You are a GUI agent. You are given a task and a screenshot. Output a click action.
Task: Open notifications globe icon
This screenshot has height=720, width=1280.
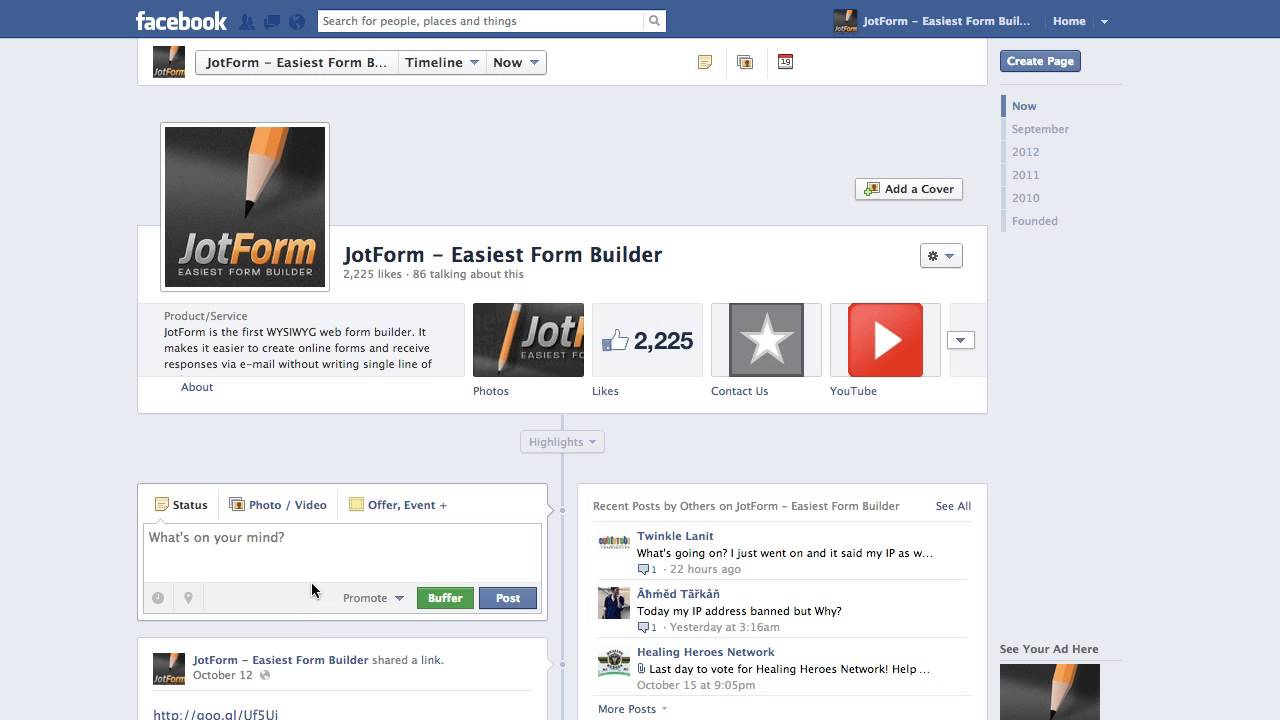(297, 21)
